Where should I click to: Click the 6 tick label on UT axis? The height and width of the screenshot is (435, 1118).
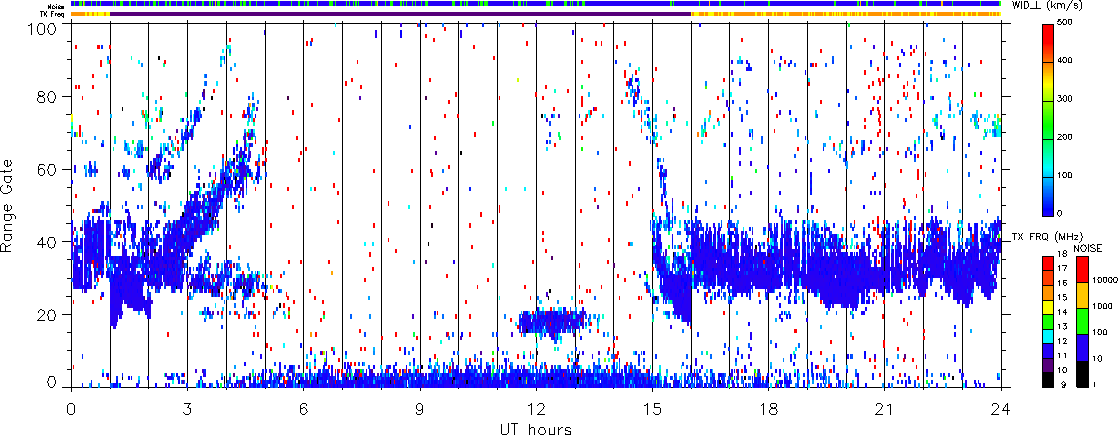(x=304, y=409)
